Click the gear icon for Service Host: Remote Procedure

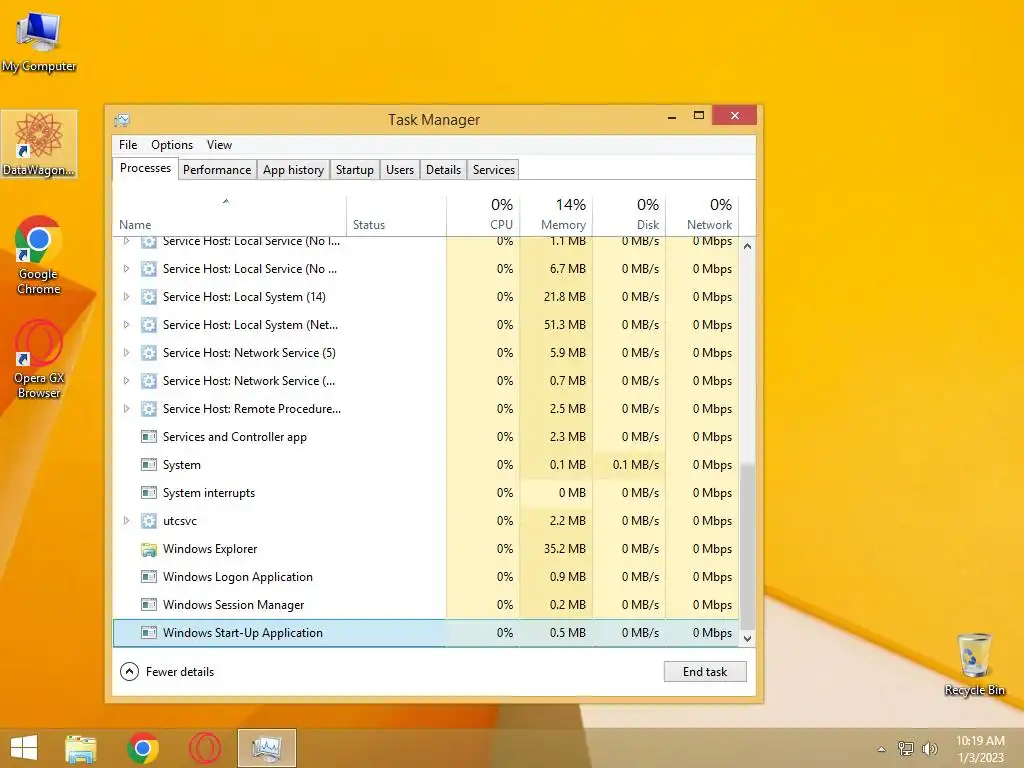(149, 409)
